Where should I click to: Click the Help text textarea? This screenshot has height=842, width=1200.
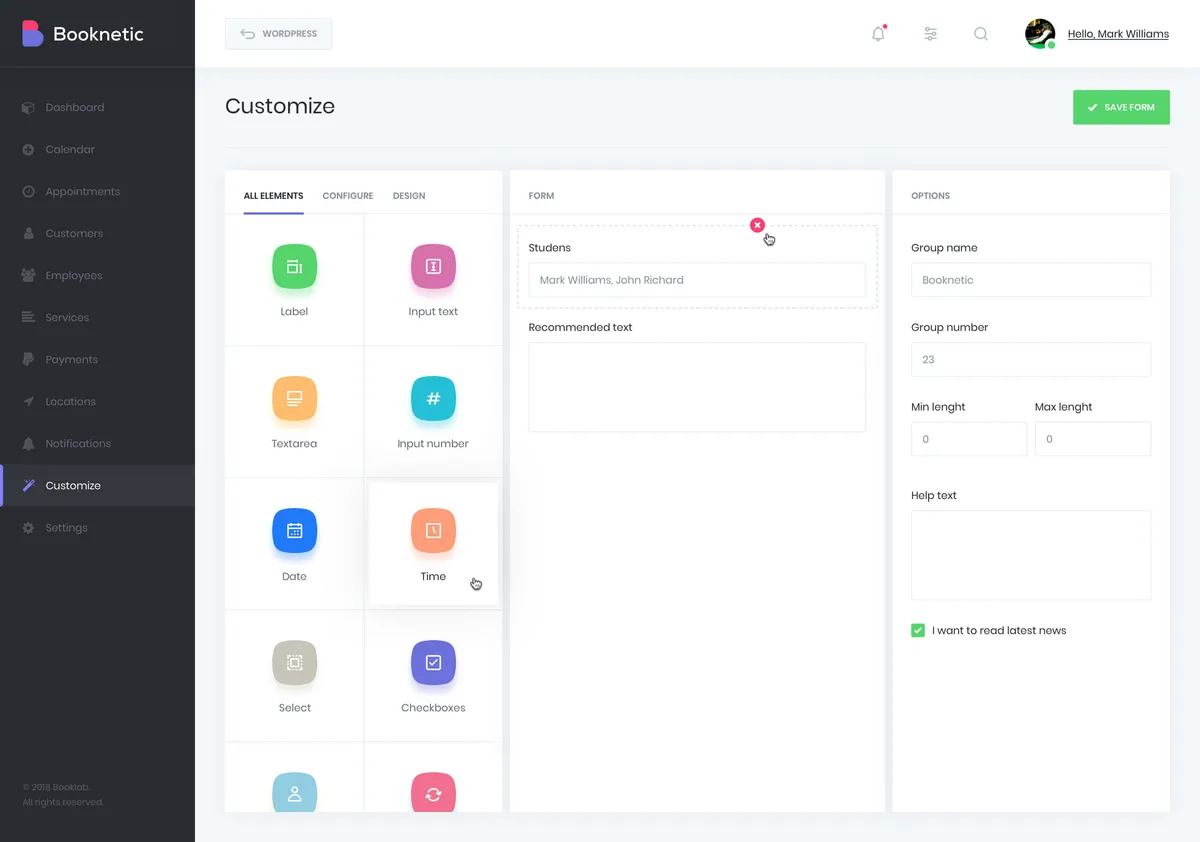[x=1031, y=555]
